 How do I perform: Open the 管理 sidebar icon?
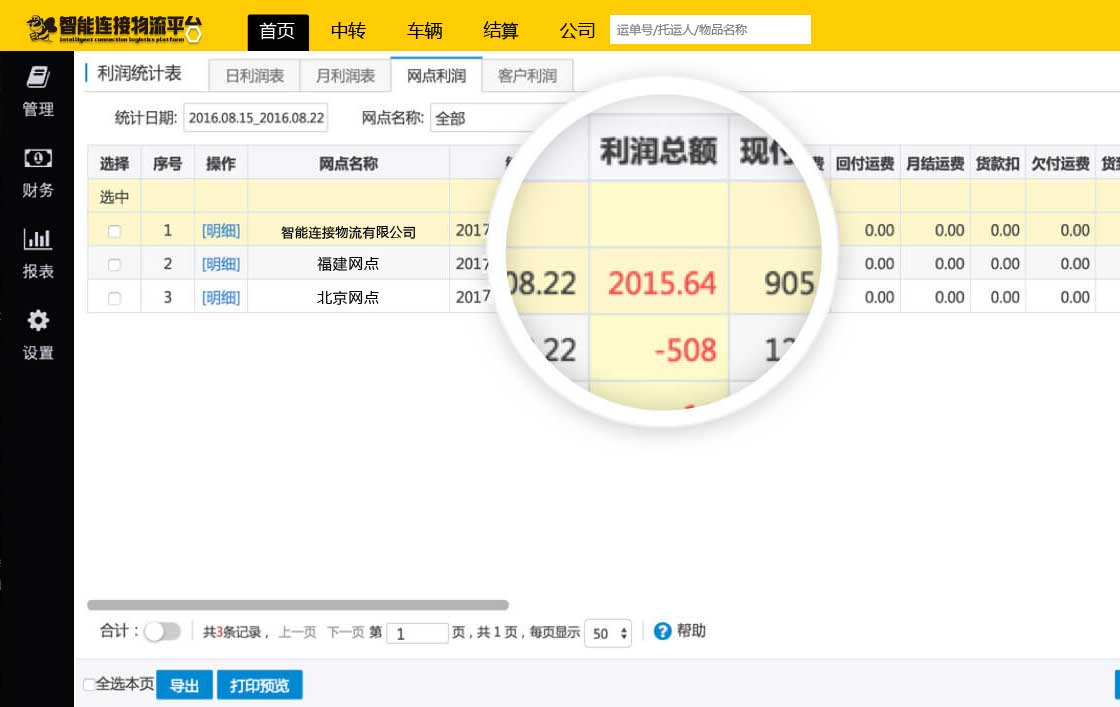(37, 78)
